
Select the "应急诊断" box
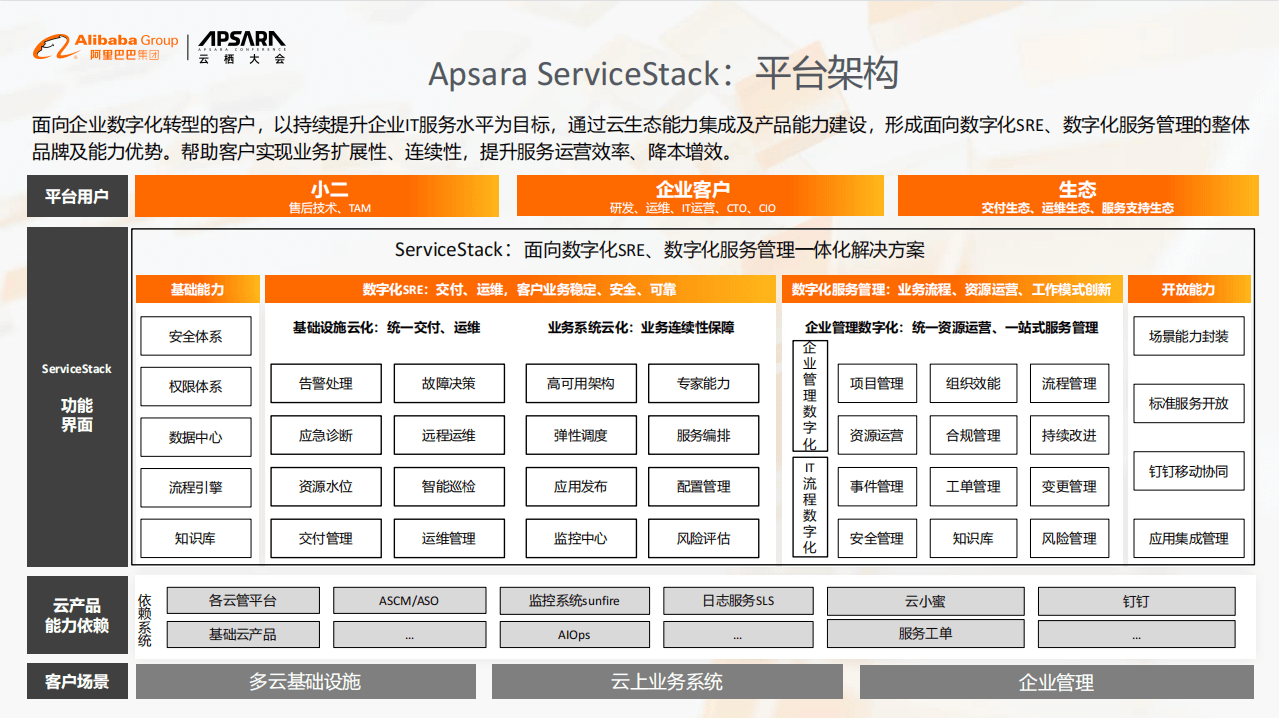pos(326,435)
